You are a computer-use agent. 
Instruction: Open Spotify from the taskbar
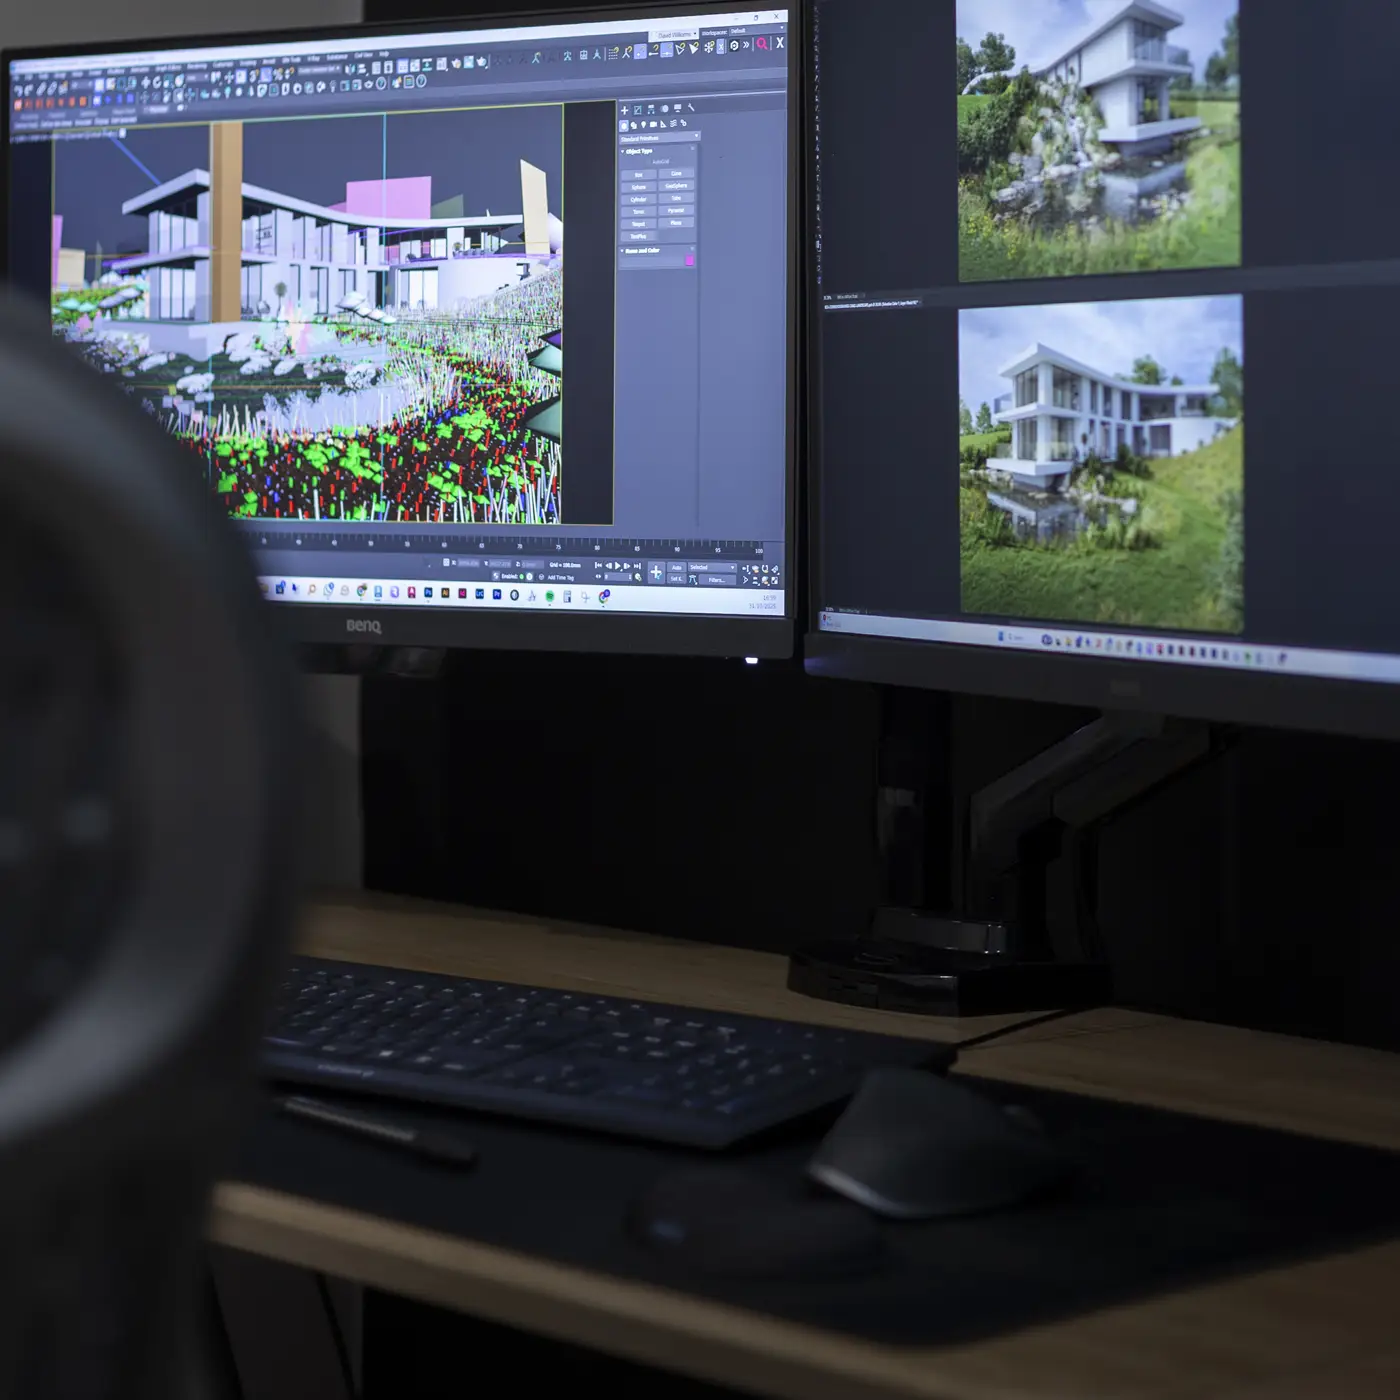pyautogui.click(x=549, y=596)
